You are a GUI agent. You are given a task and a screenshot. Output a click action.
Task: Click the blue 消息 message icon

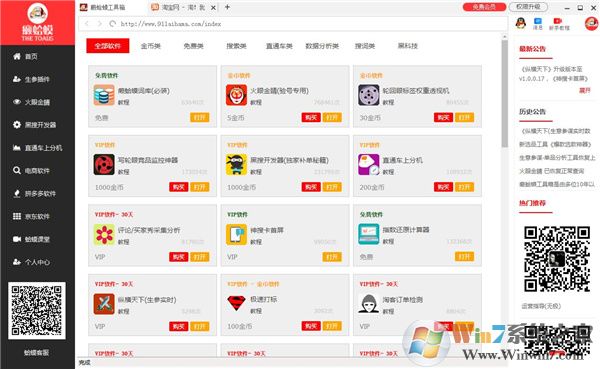point(538,24)
